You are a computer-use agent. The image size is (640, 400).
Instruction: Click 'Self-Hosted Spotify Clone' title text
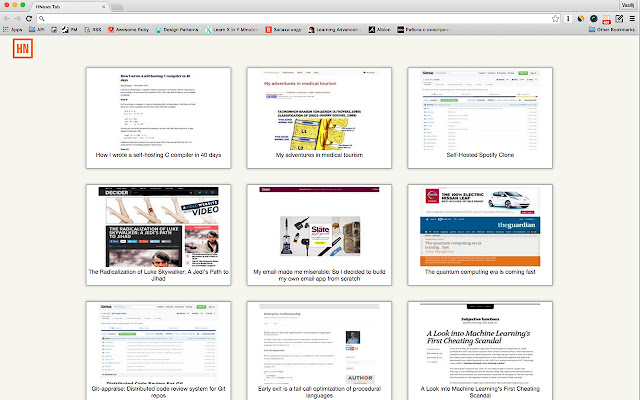[x=480, y=155]
